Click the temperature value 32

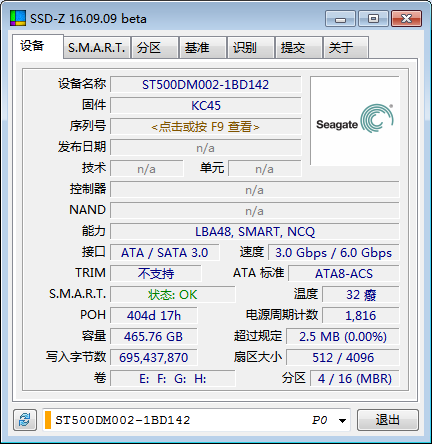pyautogui.click(x=361, y=295)
